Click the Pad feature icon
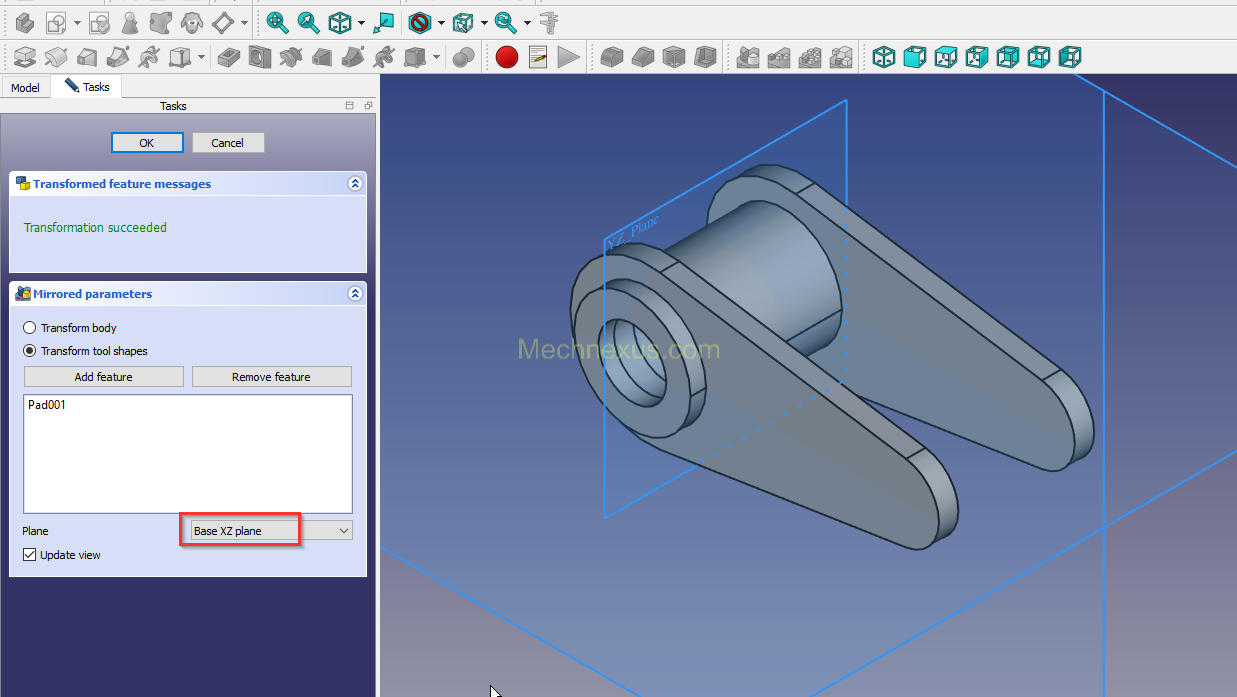 coord(25,57)
